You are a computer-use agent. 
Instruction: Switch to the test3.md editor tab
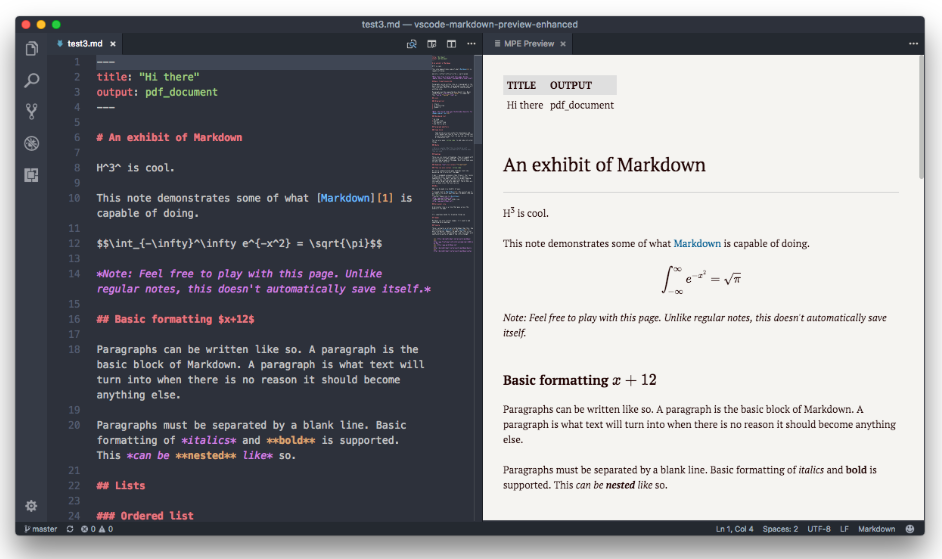click(84, 44)
